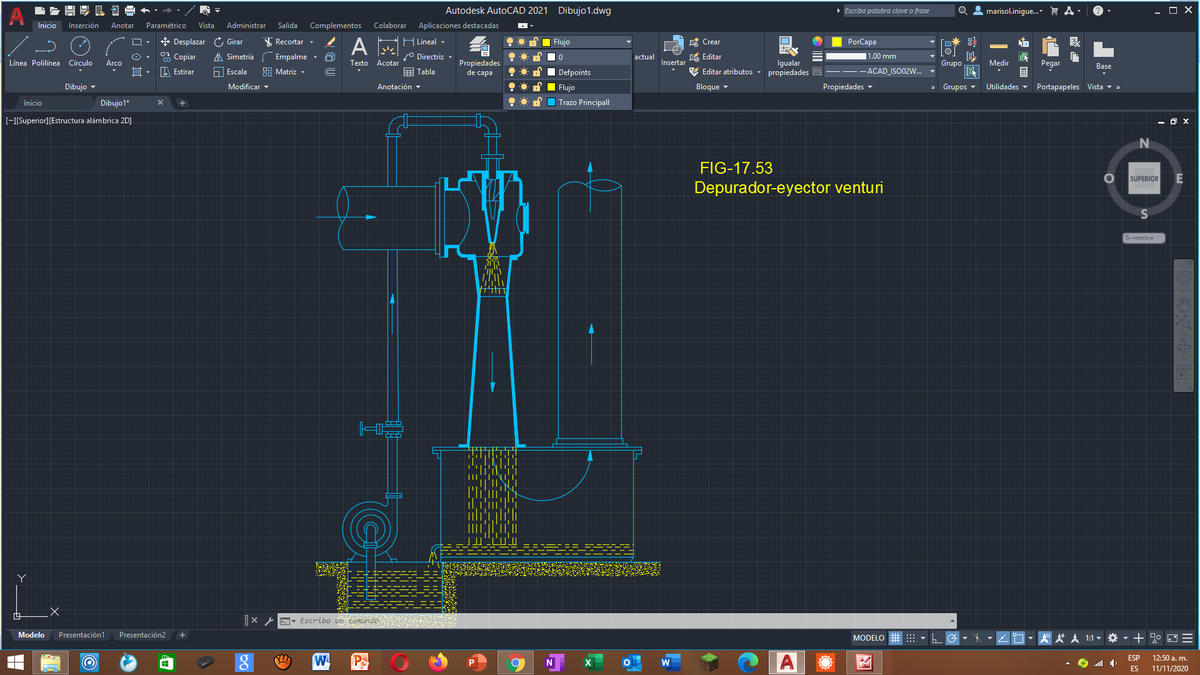Add a new drawing tab with plus
The width and height of the screenshot is (1200, 675).
[x=183, y=103]
